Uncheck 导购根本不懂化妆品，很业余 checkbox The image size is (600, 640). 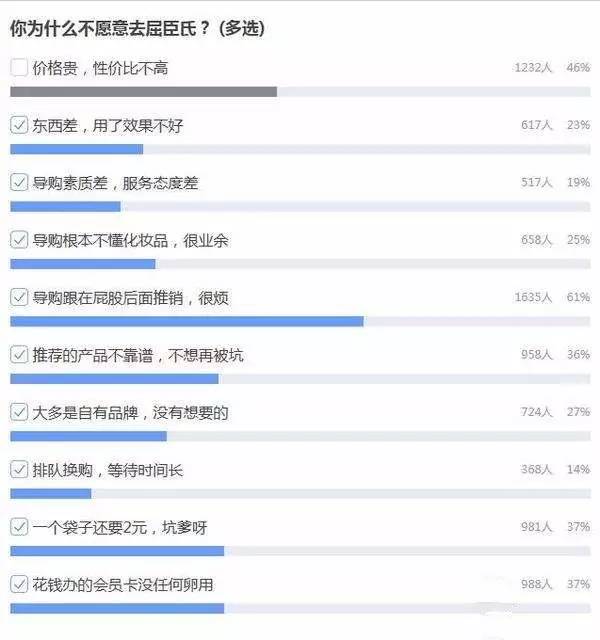pyautogui.click(x=19, y=240)
